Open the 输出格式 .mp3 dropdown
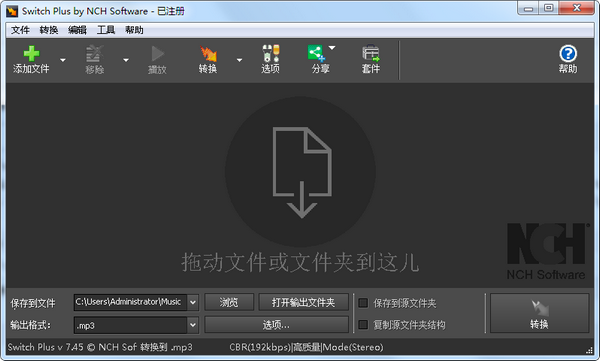 point(193,325)
